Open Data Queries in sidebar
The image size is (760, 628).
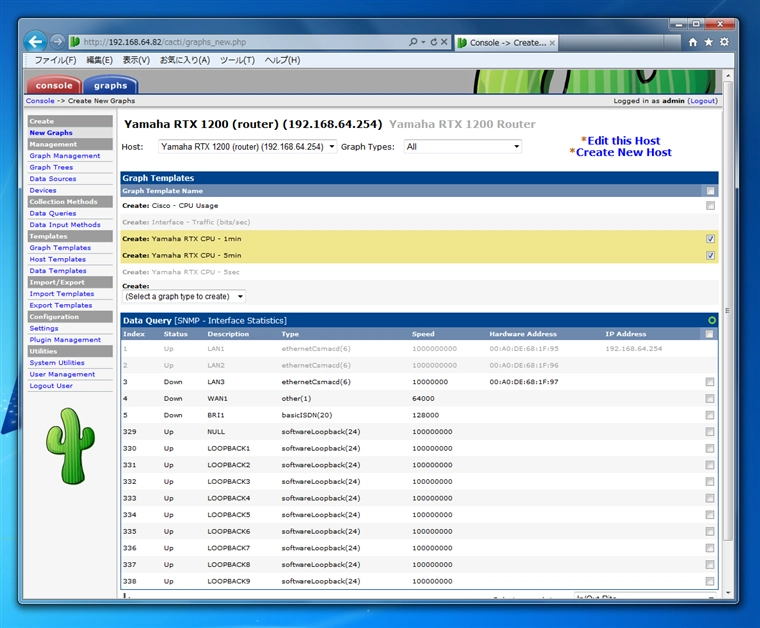(52, 213)
